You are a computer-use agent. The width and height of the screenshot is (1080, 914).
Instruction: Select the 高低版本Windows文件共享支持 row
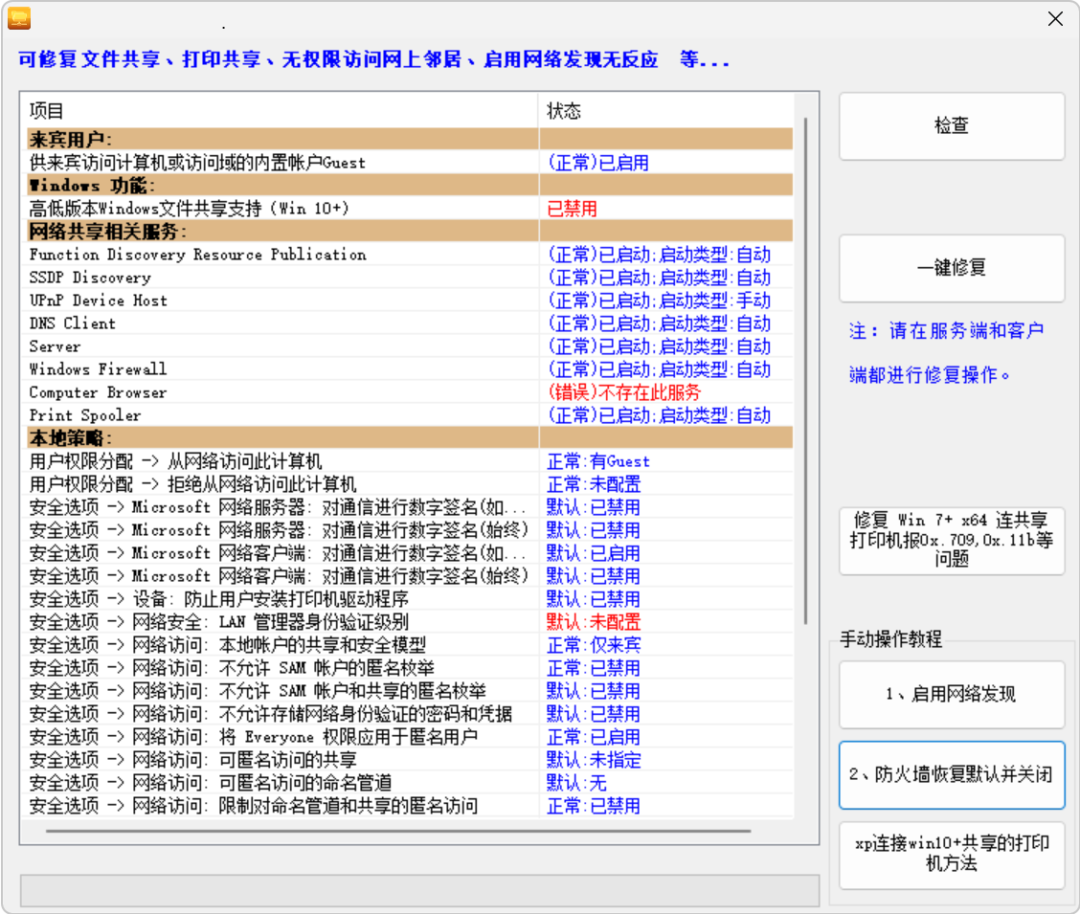411,208
